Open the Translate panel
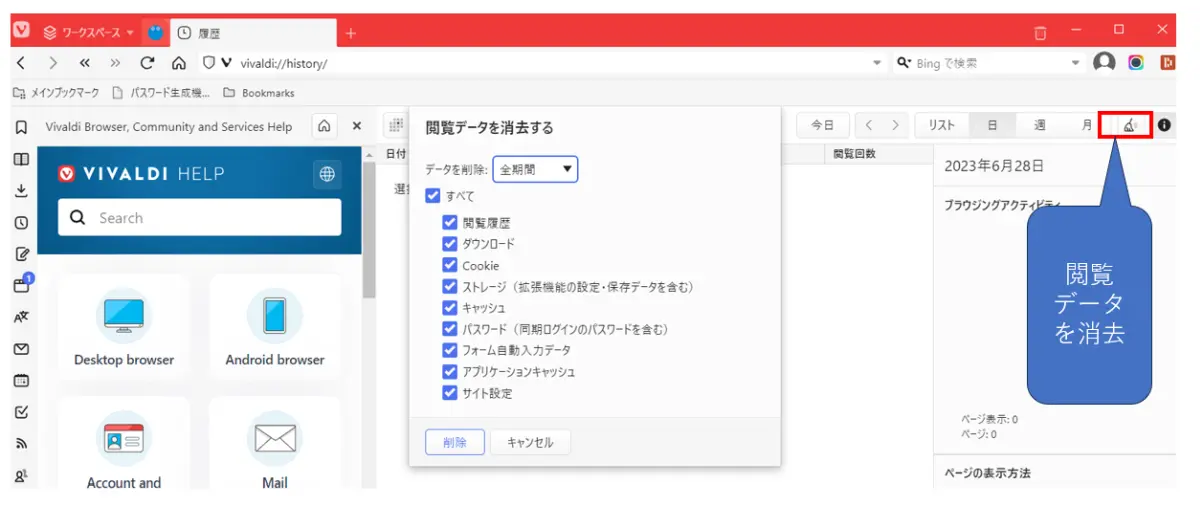This screenshot has width=1200, height=528. pos(21,317)
